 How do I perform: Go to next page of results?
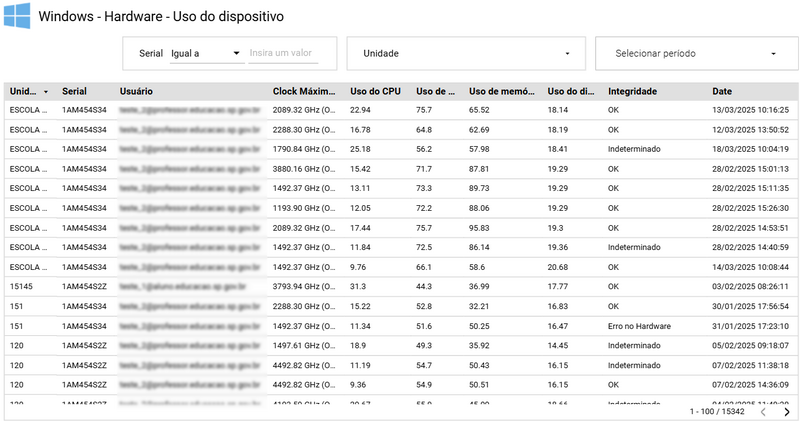click(787, 411)
